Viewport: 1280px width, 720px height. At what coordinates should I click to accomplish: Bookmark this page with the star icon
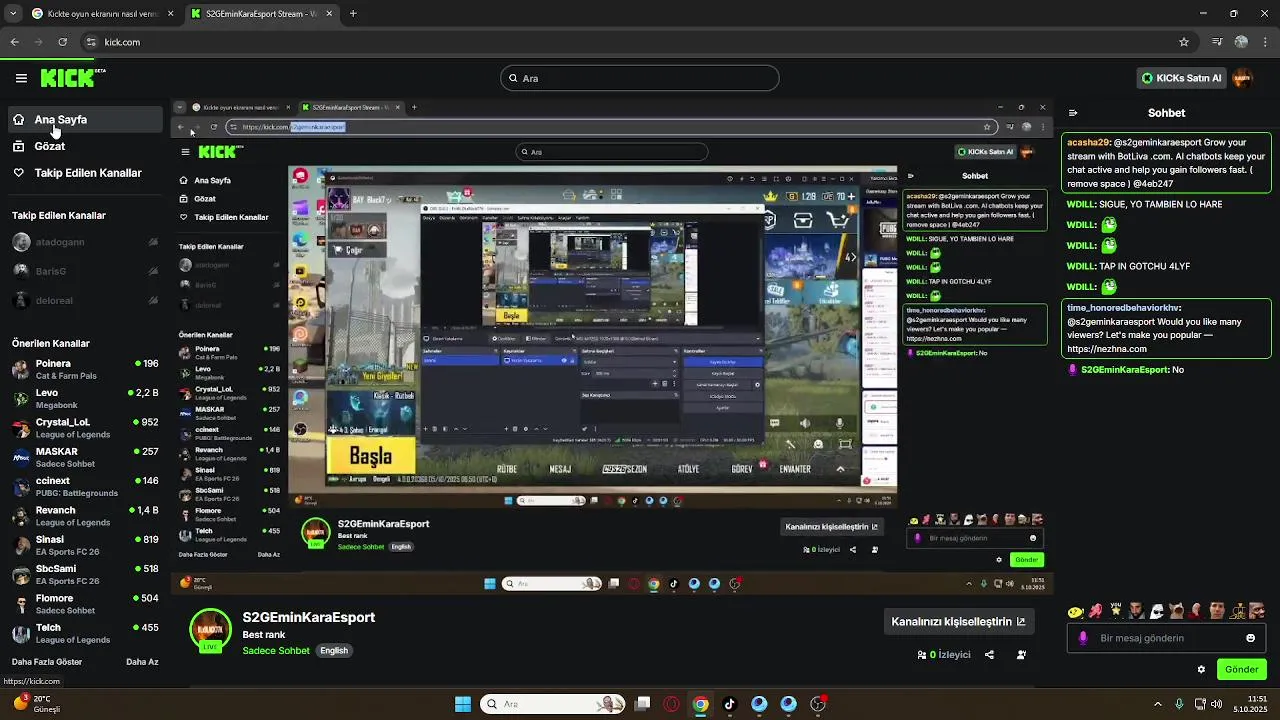tap(1184, 42)
